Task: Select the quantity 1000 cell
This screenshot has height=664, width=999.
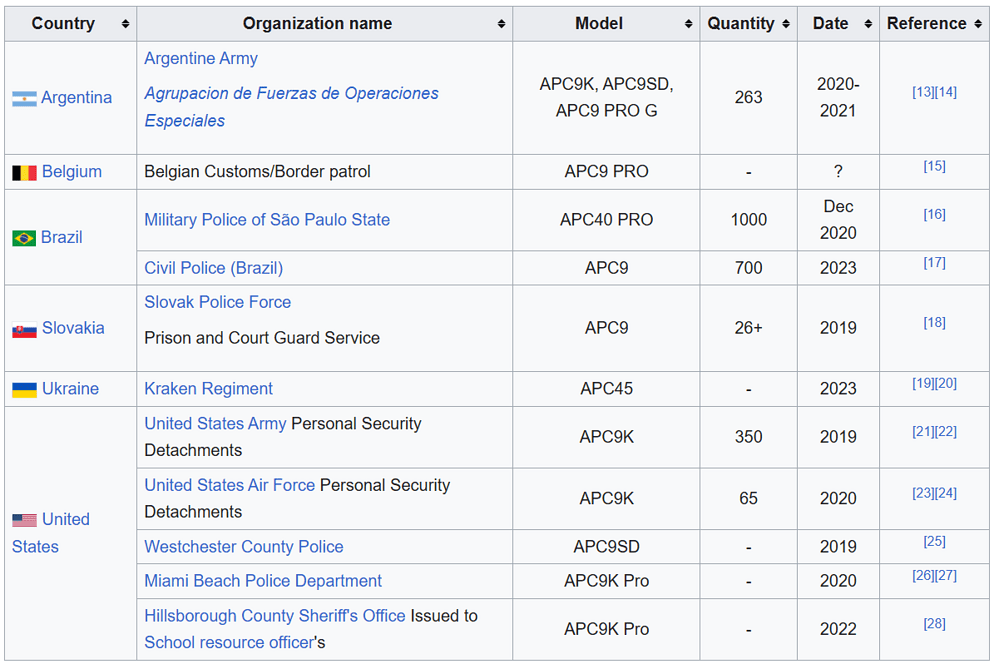Action: click(x=749, y=220)
